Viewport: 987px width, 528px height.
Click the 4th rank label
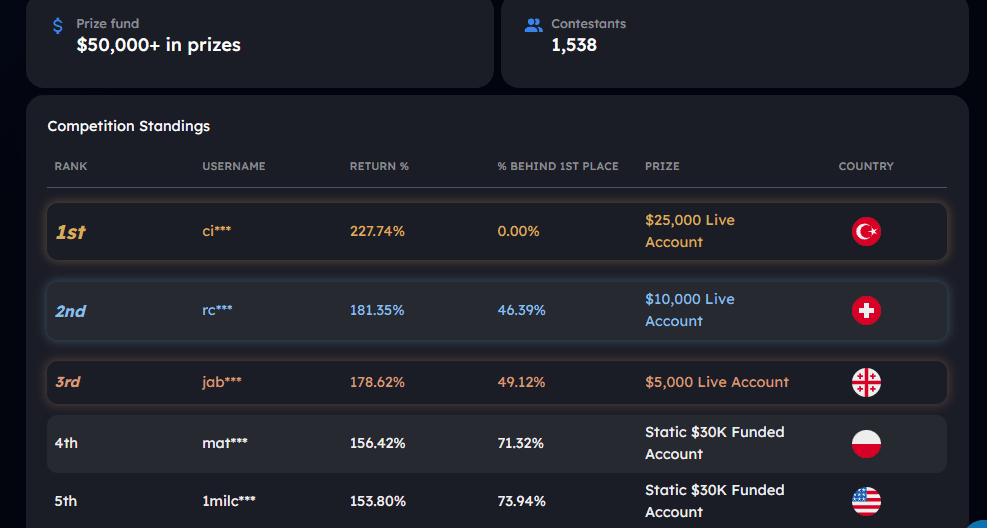click(x=66, y=443)
